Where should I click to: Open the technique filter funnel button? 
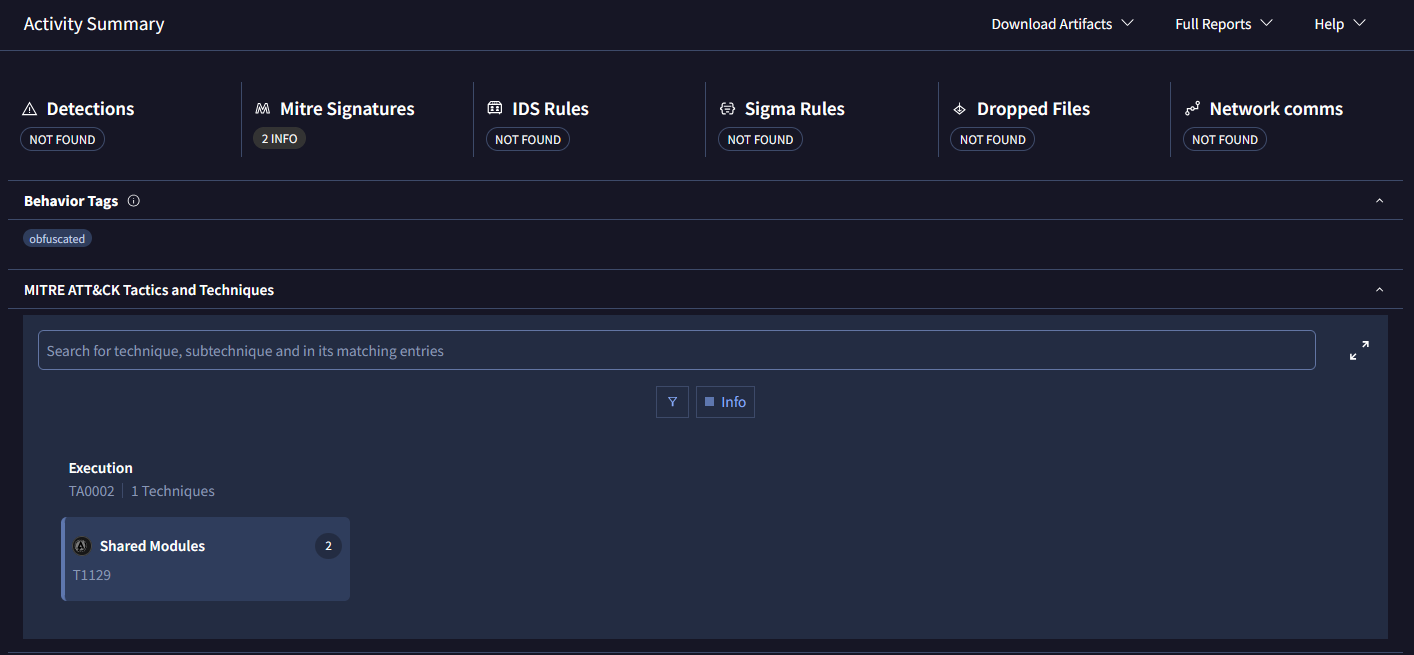pyautogui.click(x=672, y=402)
